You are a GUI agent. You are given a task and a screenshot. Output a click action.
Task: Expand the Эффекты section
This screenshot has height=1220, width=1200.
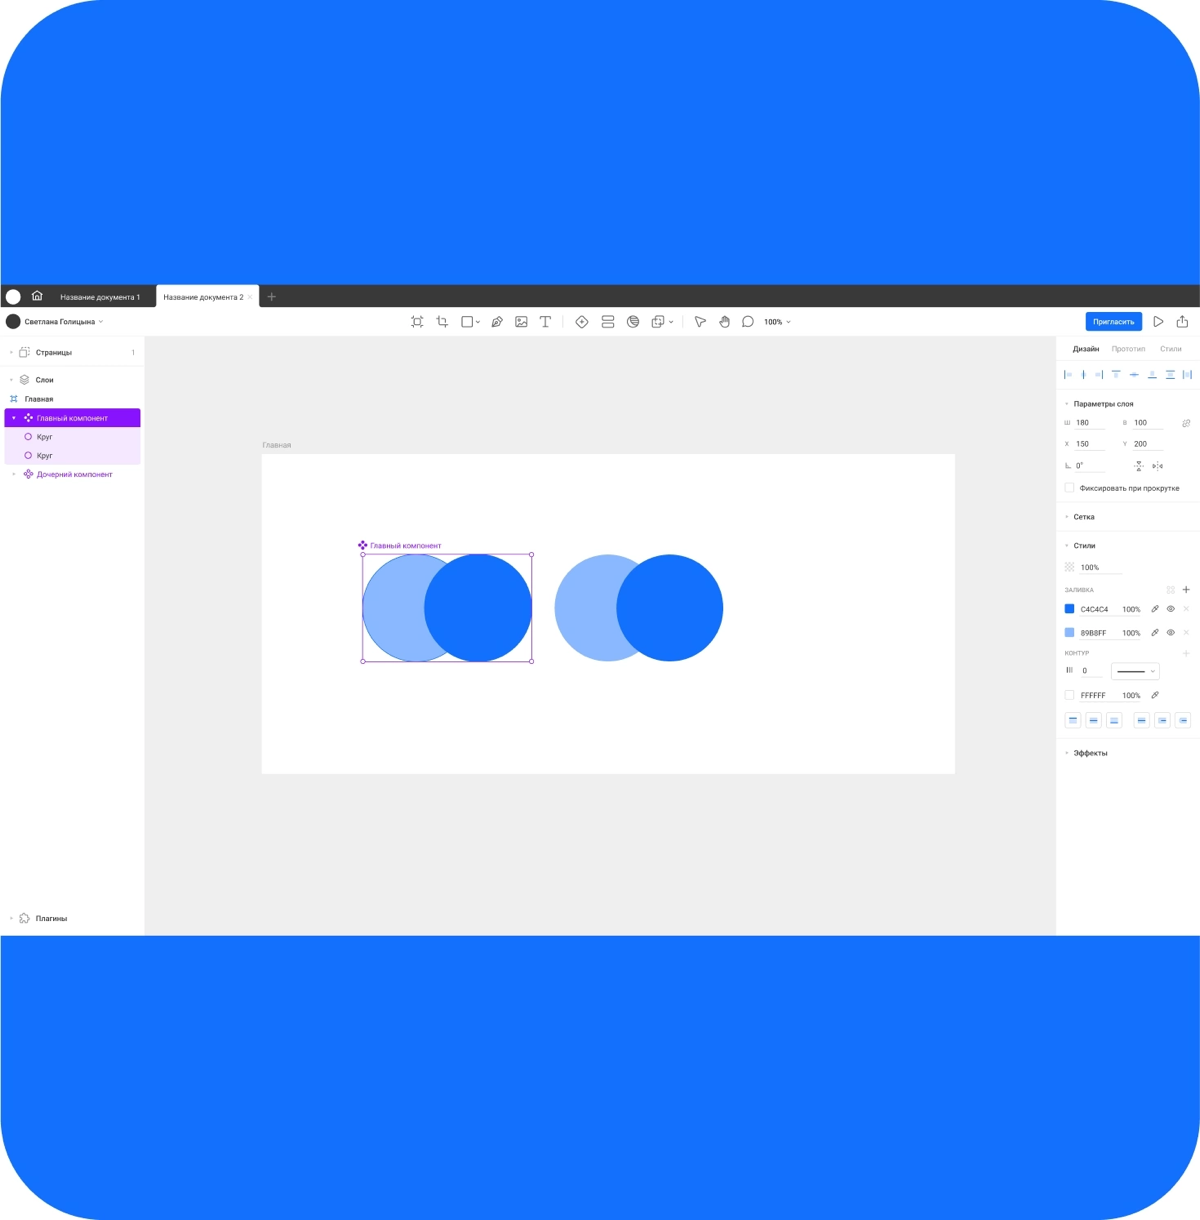click(x=1089, y=753)
